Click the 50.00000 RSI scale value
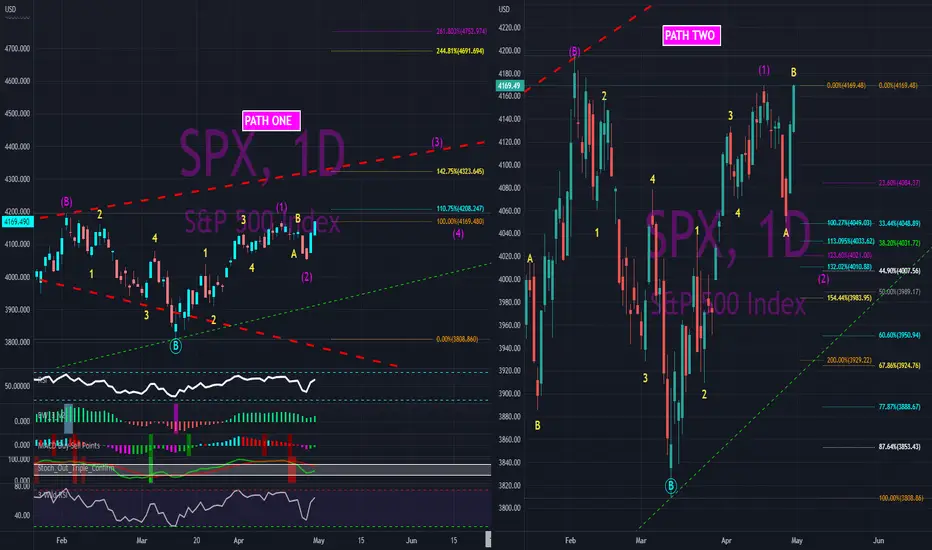The image size is (932, 550). 17,386
